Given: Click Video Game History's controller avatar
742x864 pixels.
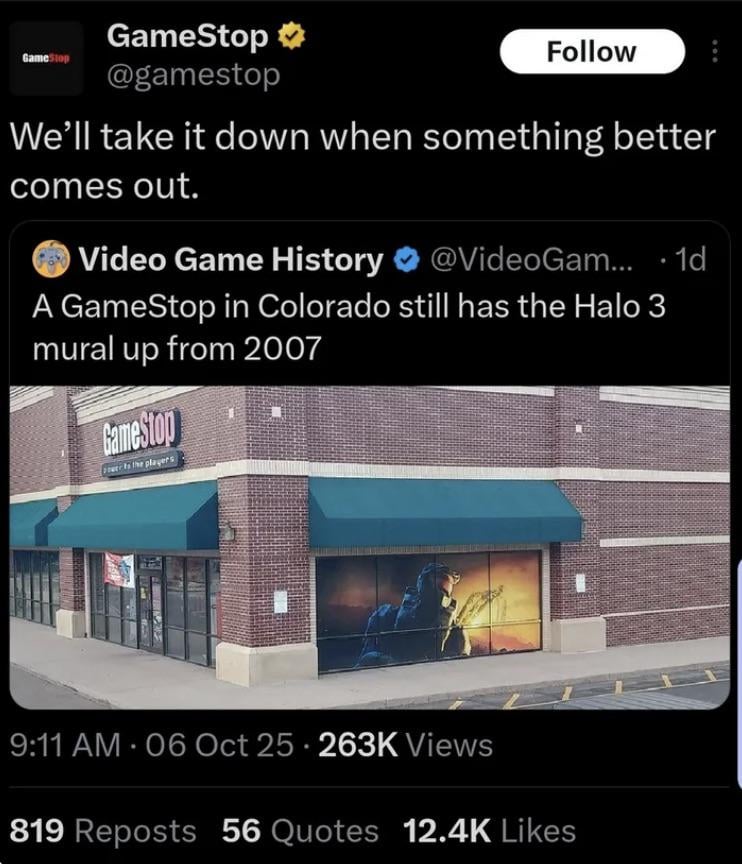Looking at the screenshot, I should pos(51,259).
